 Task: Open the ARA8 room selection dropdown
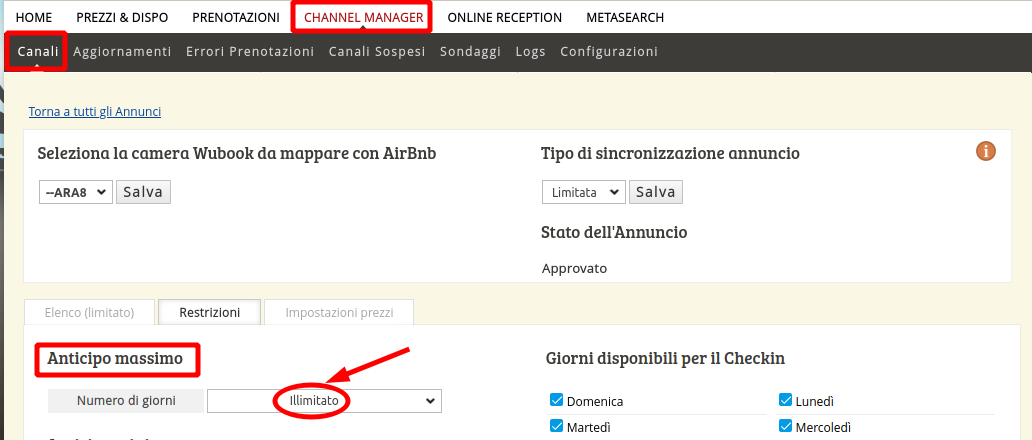point(75,192)
